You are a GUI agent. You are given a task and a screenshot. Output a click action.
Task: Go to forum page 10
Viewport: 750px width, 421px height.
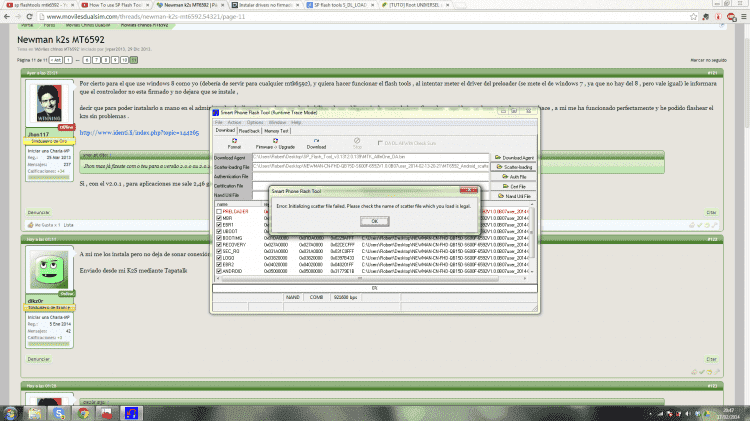tap(124, 60)
